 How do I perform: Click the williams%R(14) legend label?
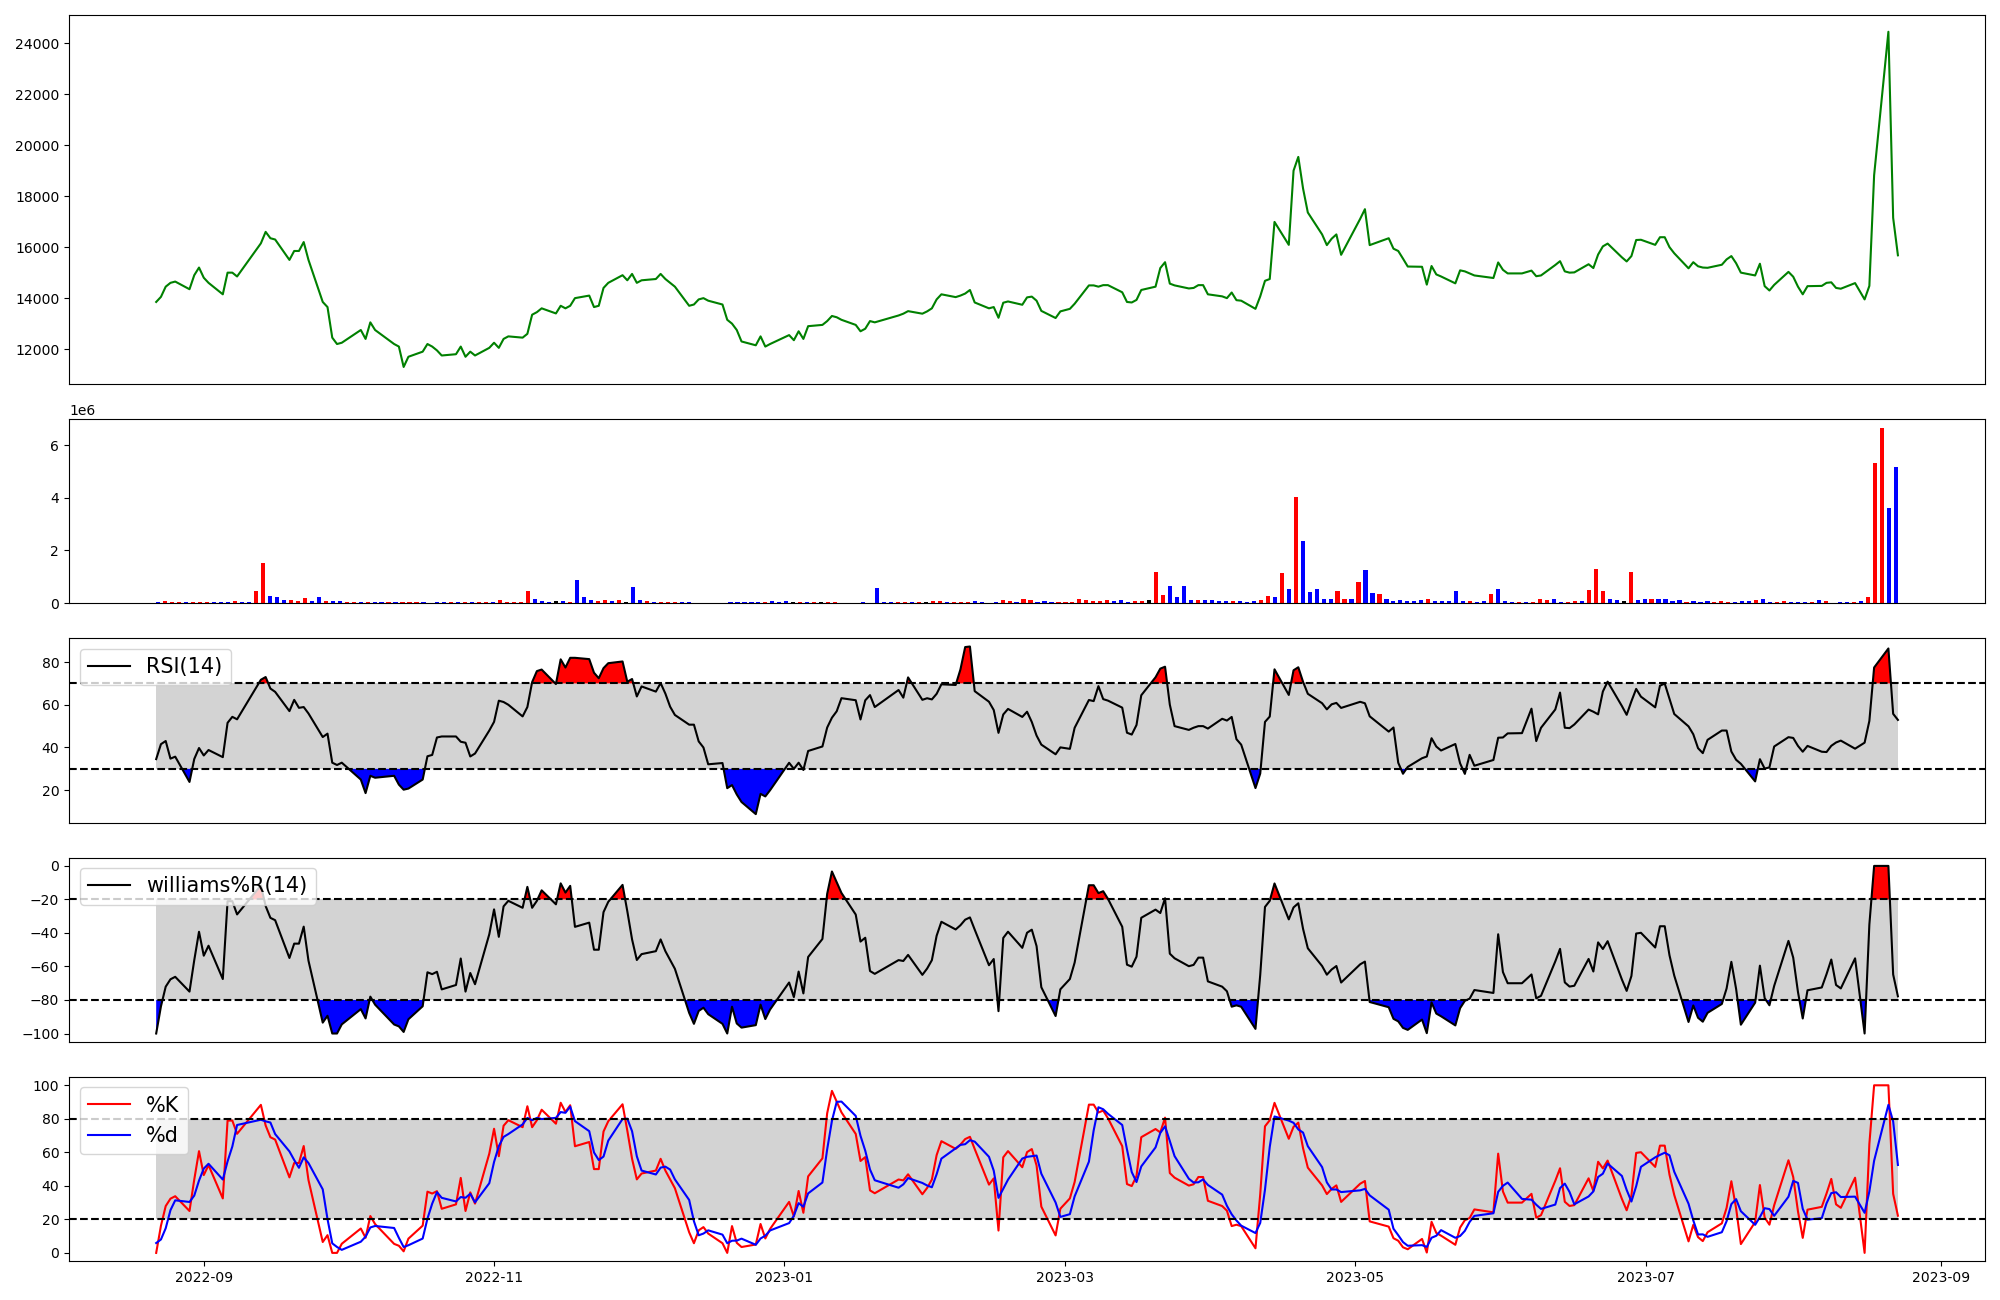226,885
